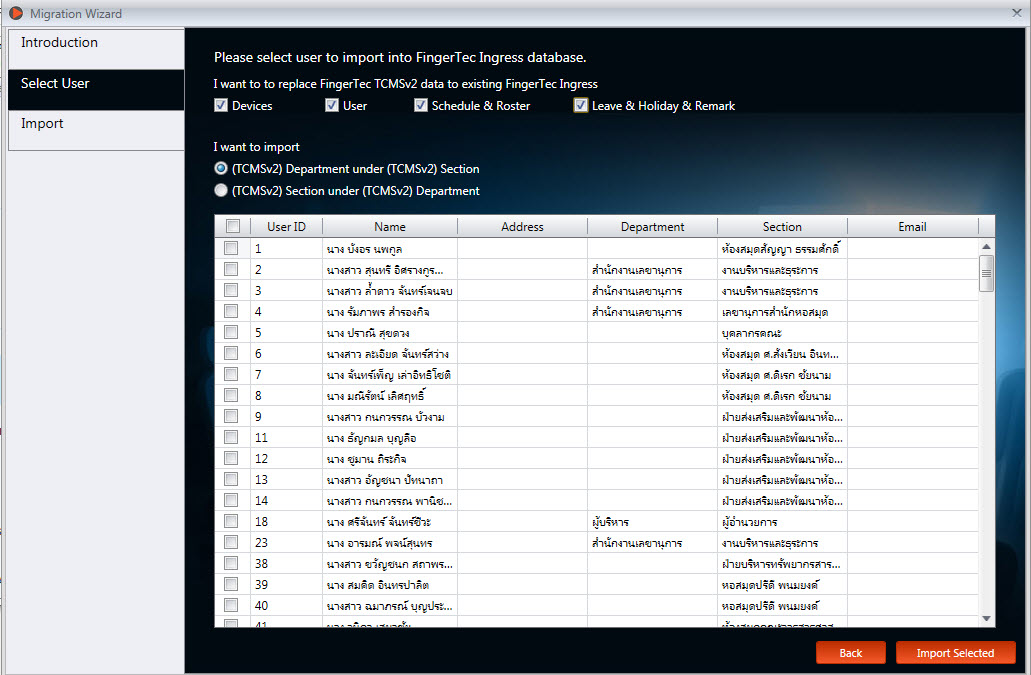The height and width of the screenshot is (675, 1031).
Task: Check the select-all header checkbox
Action: pos(233,226)
